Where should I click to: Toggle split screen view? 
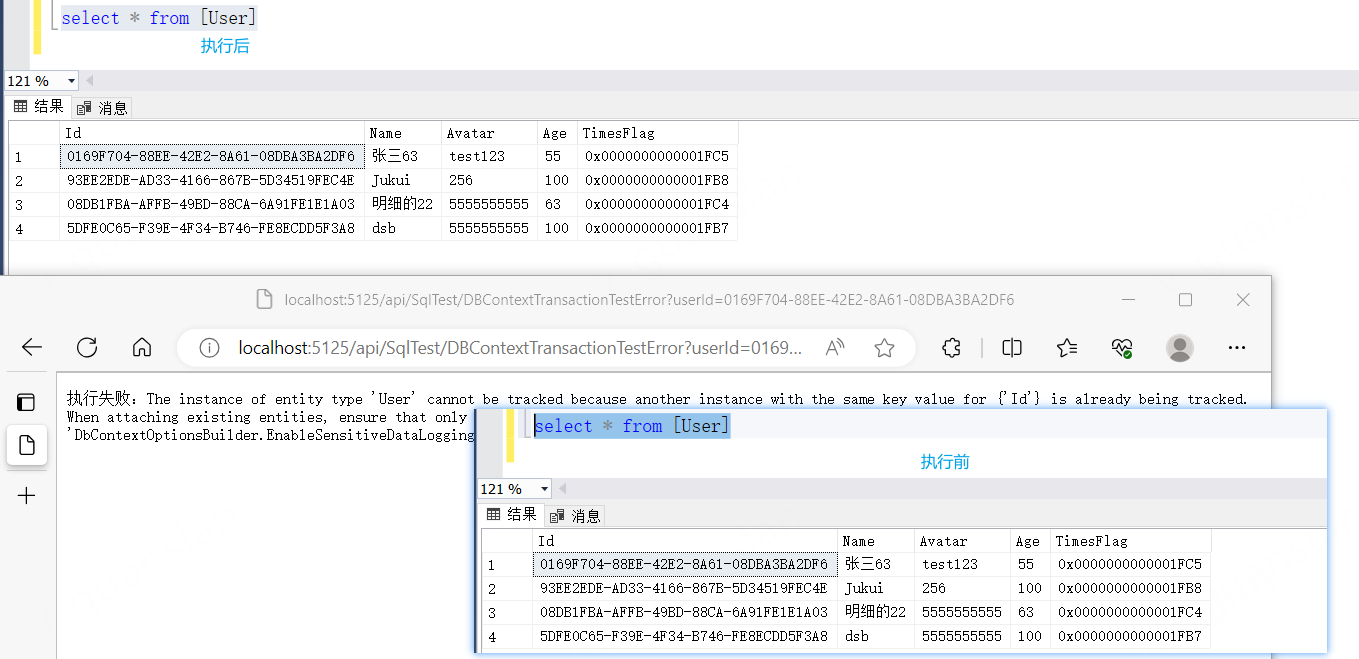(x=1012, y=347)
